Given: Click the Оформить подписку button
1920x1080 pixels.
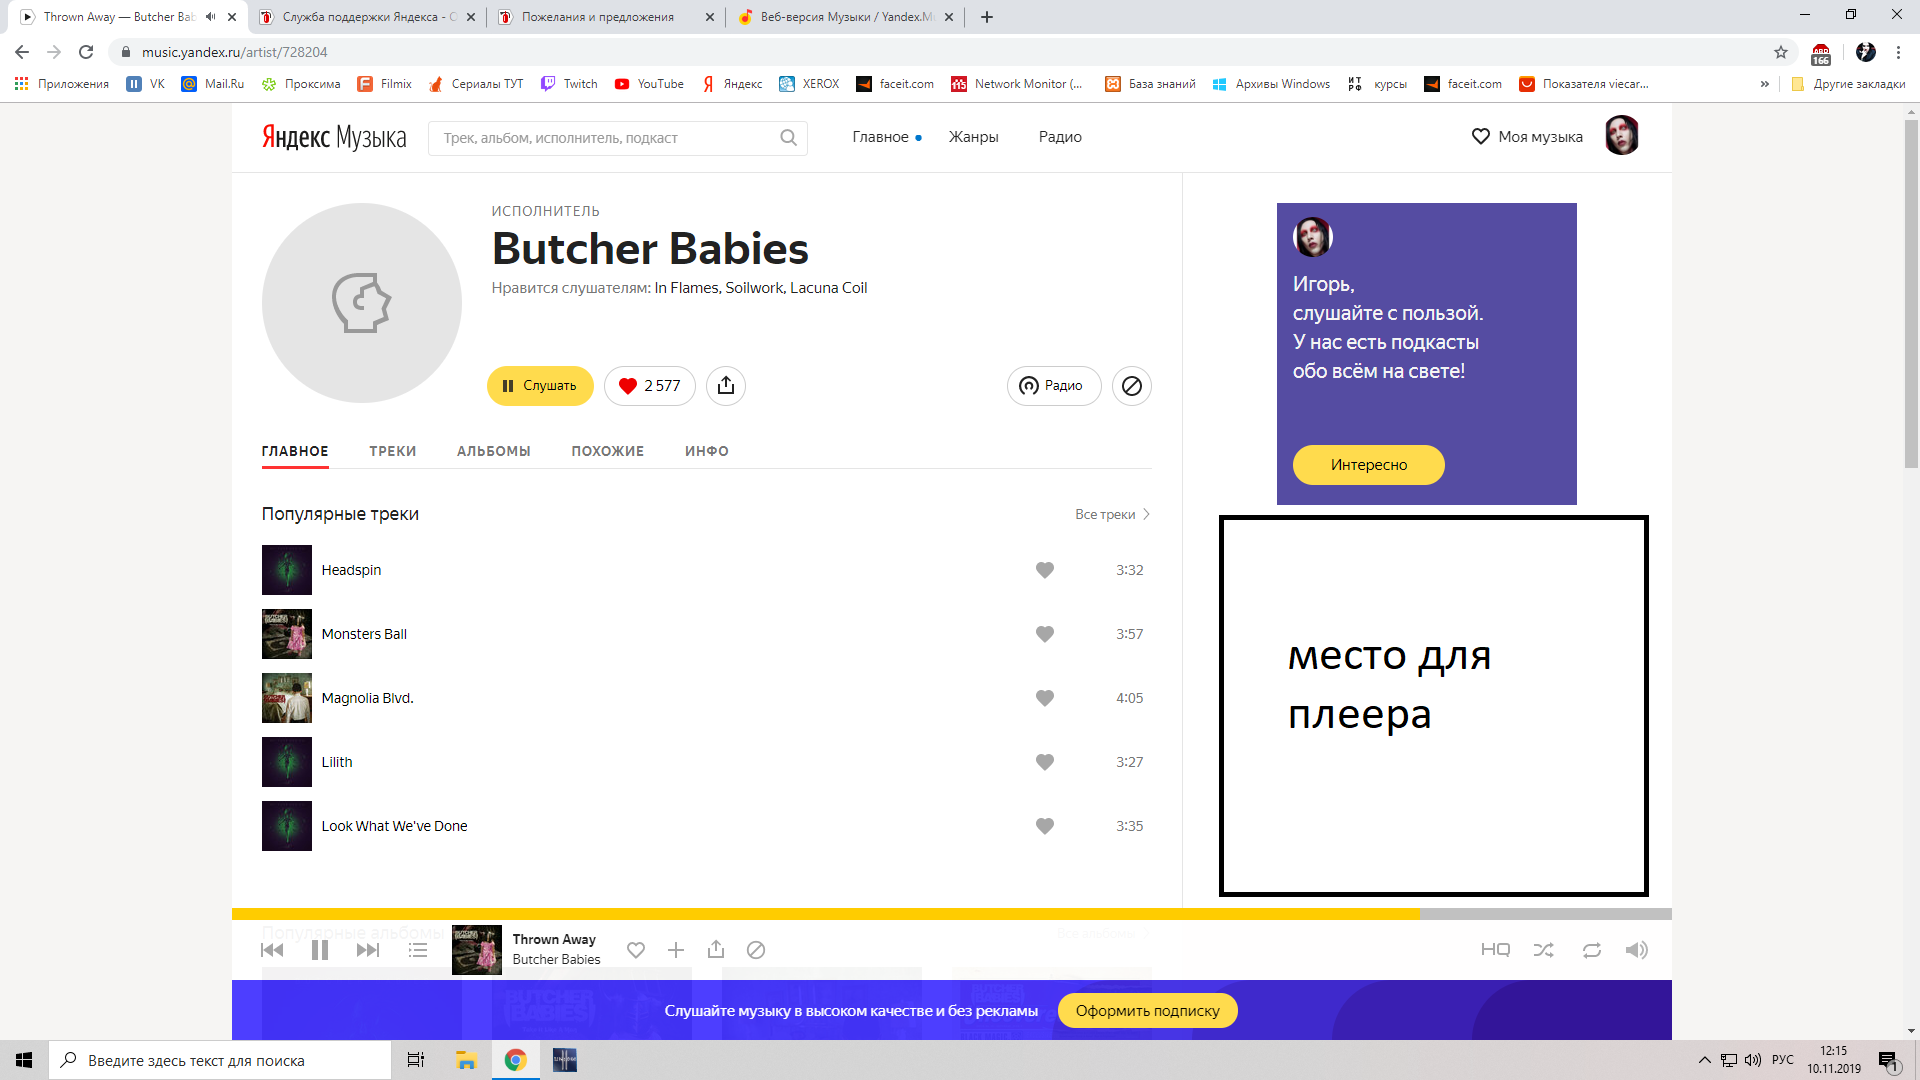Looking at the screenshot, I should (x=1148, y=1011).
